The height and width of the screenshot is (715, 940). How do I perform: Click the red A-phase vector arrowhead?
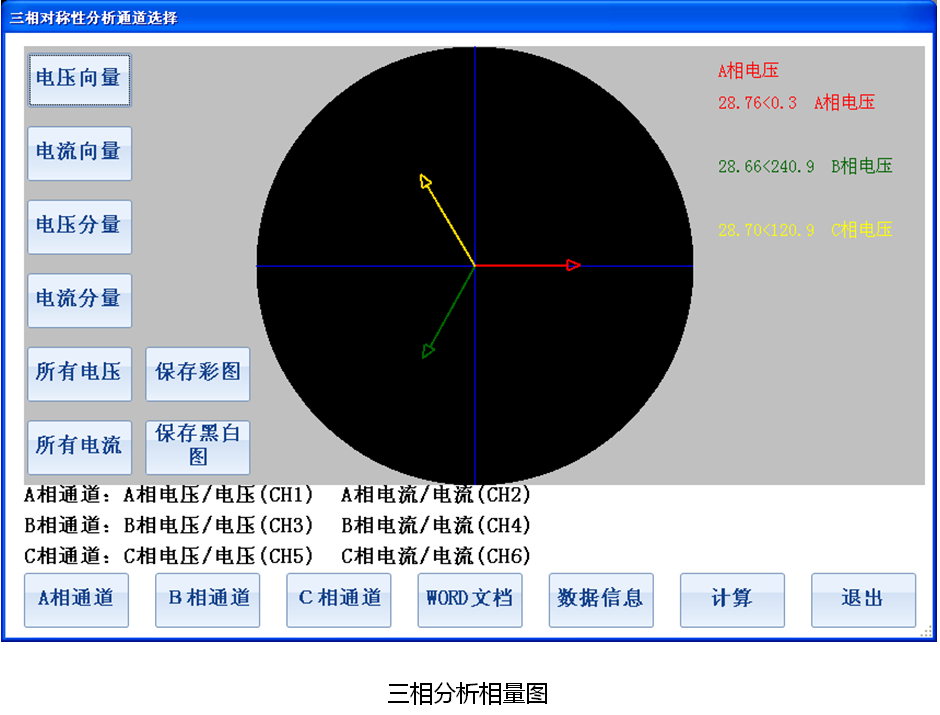click(574, 265)
